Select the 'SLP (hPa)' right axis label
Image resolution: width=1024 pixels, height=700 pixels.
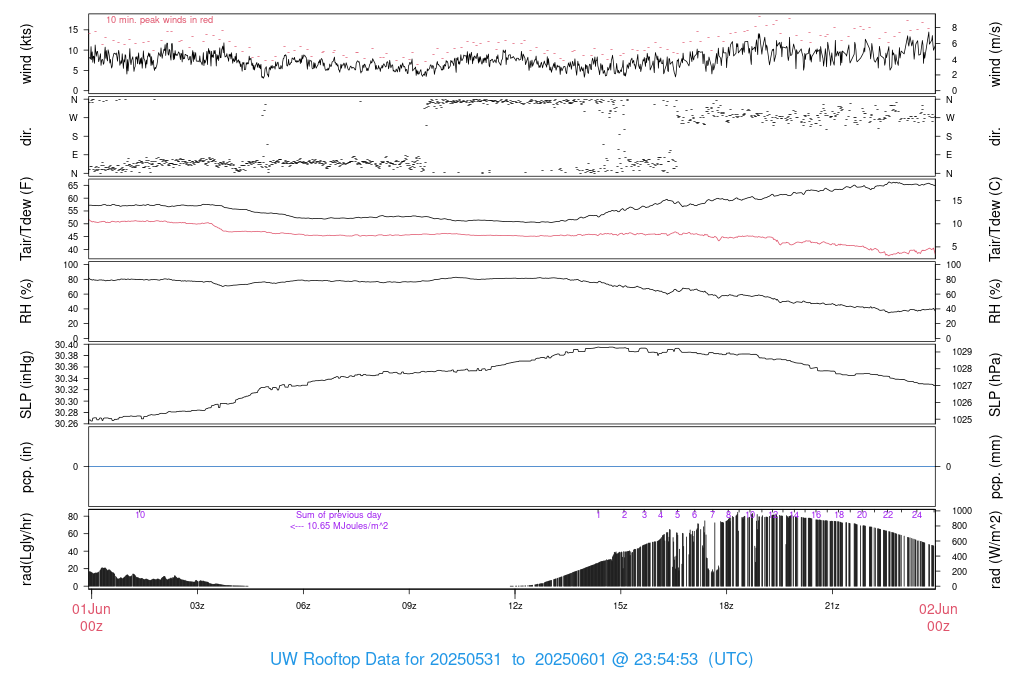click(995, 384)
